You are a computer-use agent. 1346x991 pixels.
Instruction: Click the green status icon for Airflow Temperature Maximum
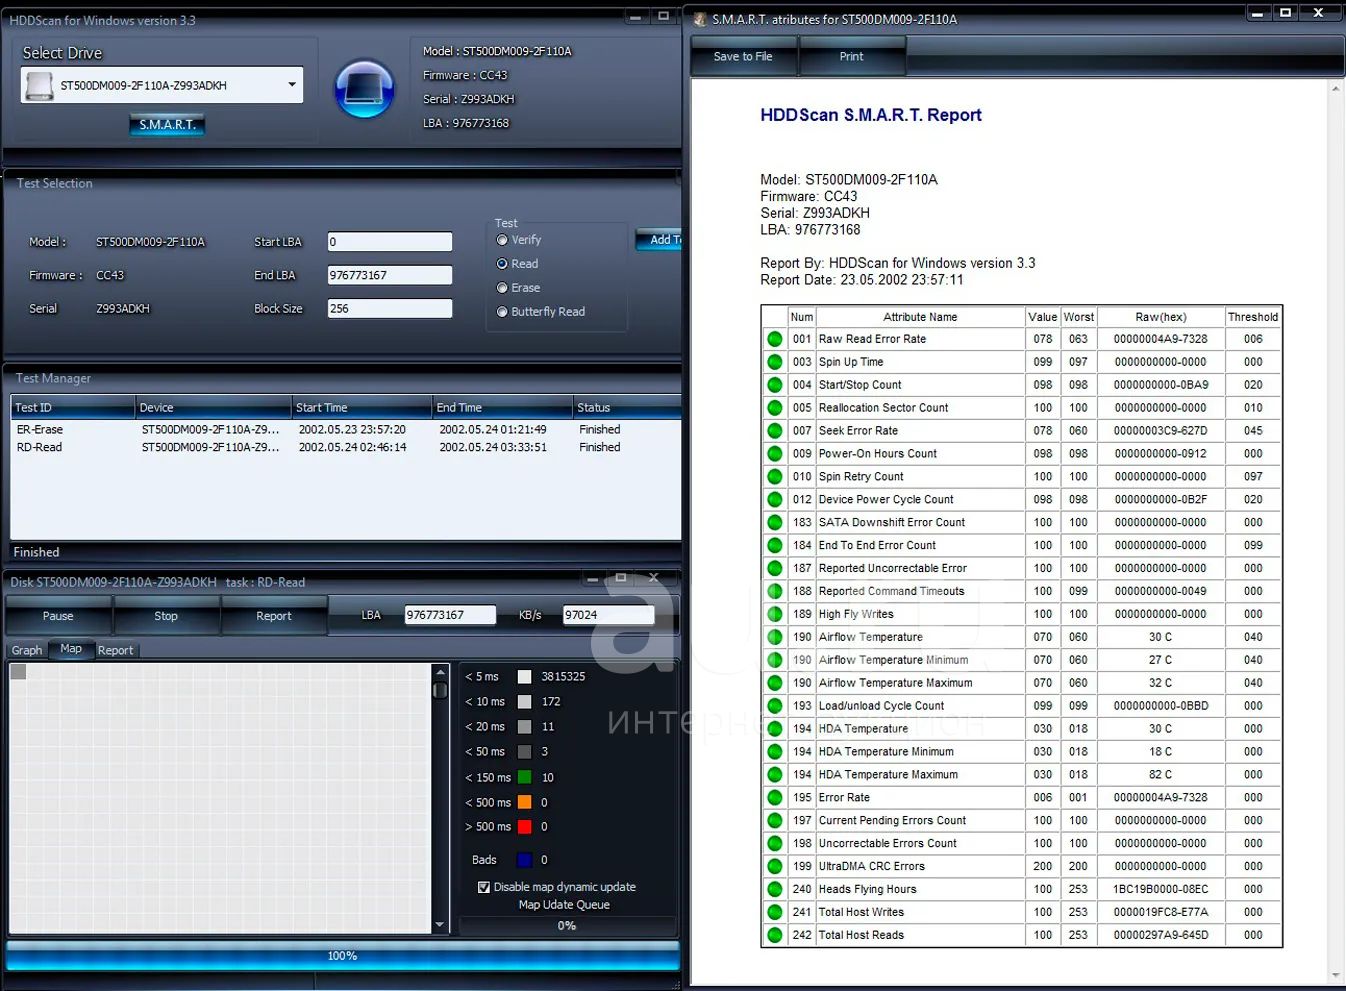[775, 683]
